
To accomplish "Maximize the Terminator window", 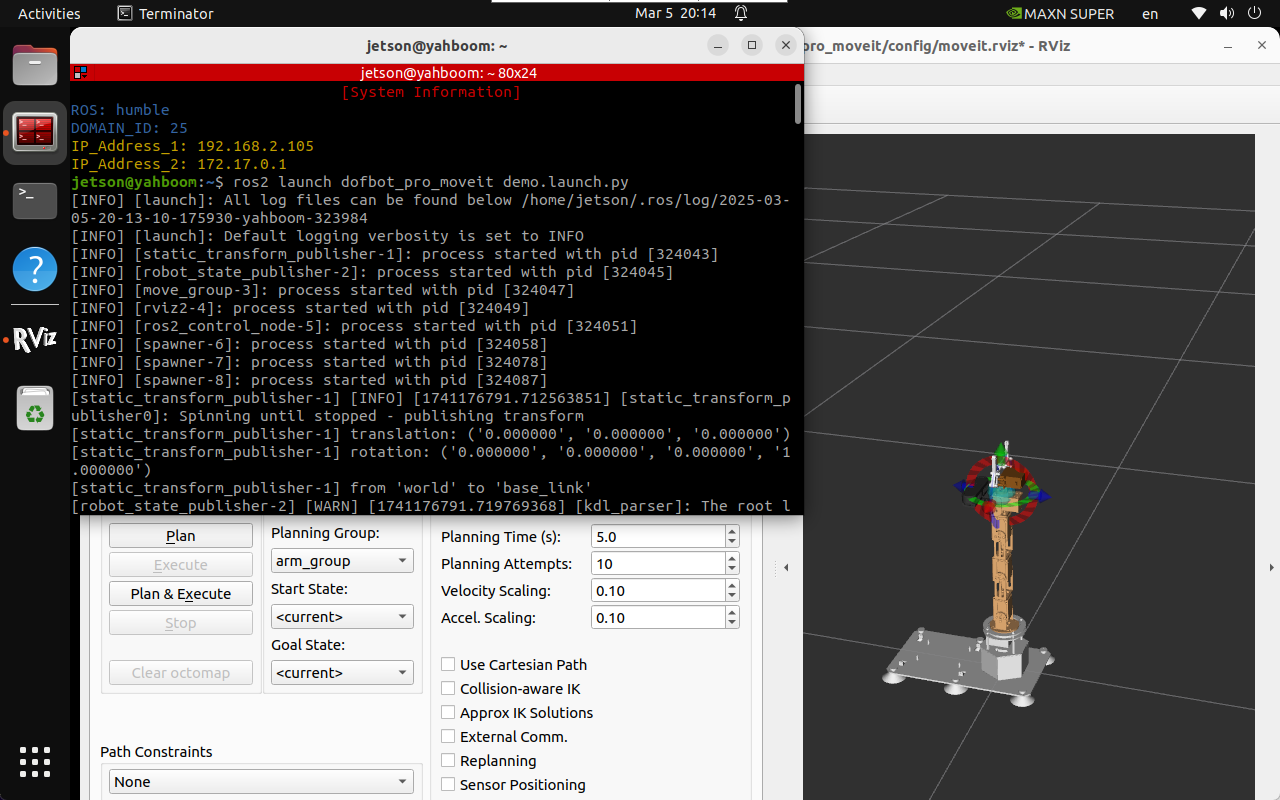I will [752, 46].
